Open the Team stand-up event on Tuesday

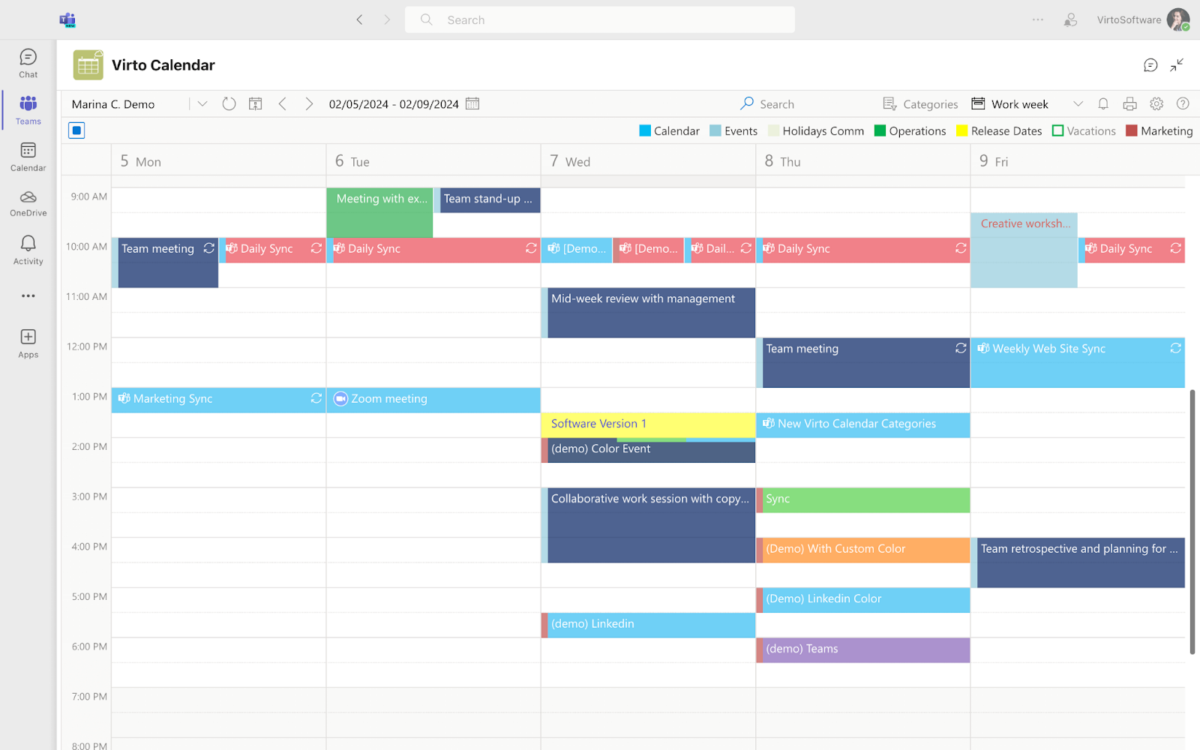click(x=487, y=199)
